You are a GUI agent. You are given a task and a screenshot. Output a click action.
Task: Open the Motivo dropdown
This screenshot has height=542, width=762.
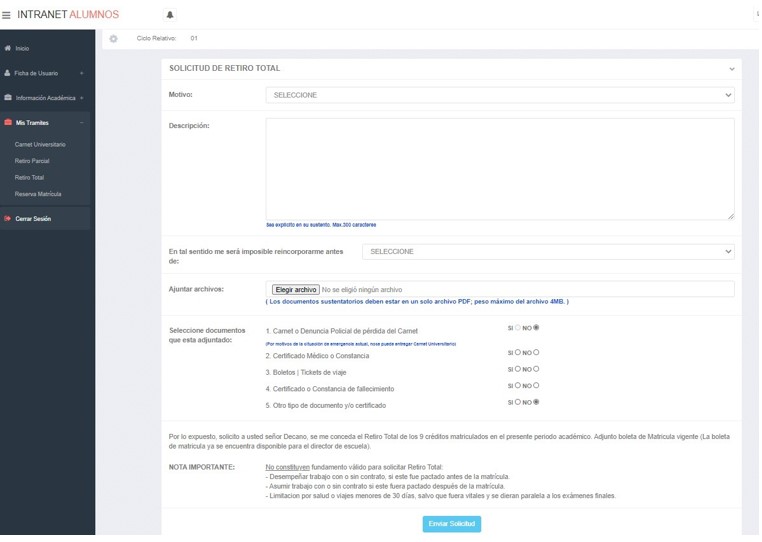(500, 95)
